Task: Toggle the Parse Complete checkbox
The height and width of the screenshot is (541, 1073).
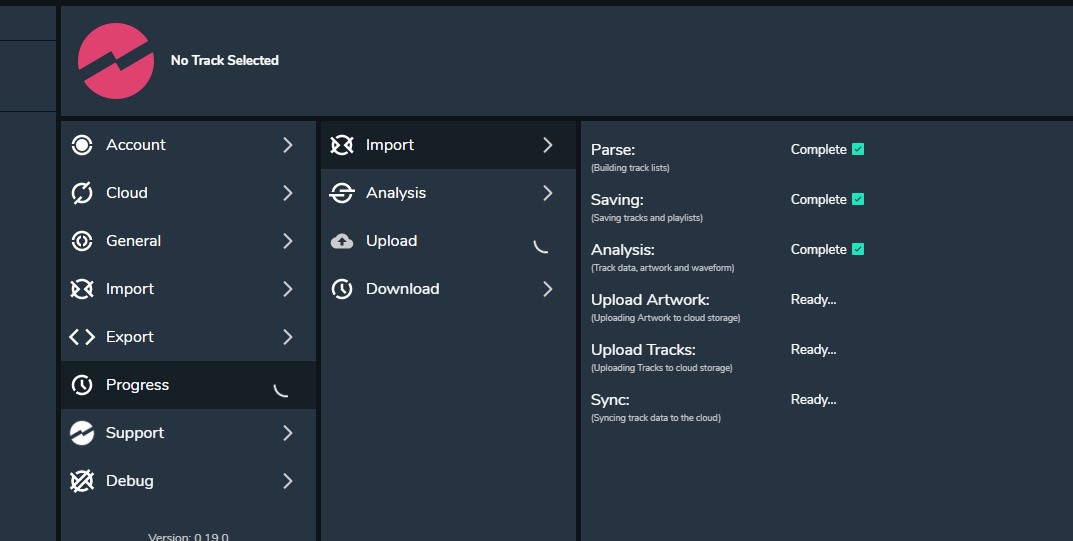Action: (858, 150)
